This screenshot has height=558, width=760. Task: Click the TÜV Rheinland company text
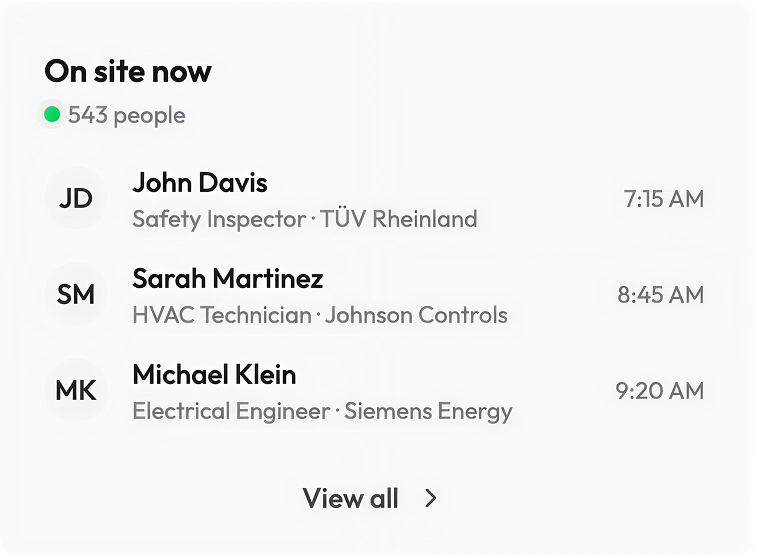(398, 219)
